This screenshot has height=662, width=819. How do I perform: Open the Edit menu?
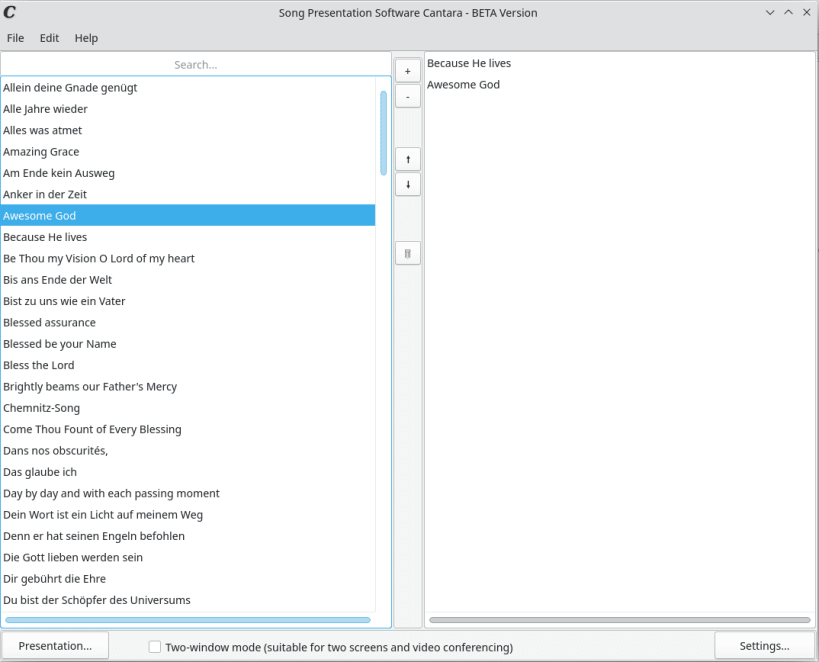tap(49, 38)
